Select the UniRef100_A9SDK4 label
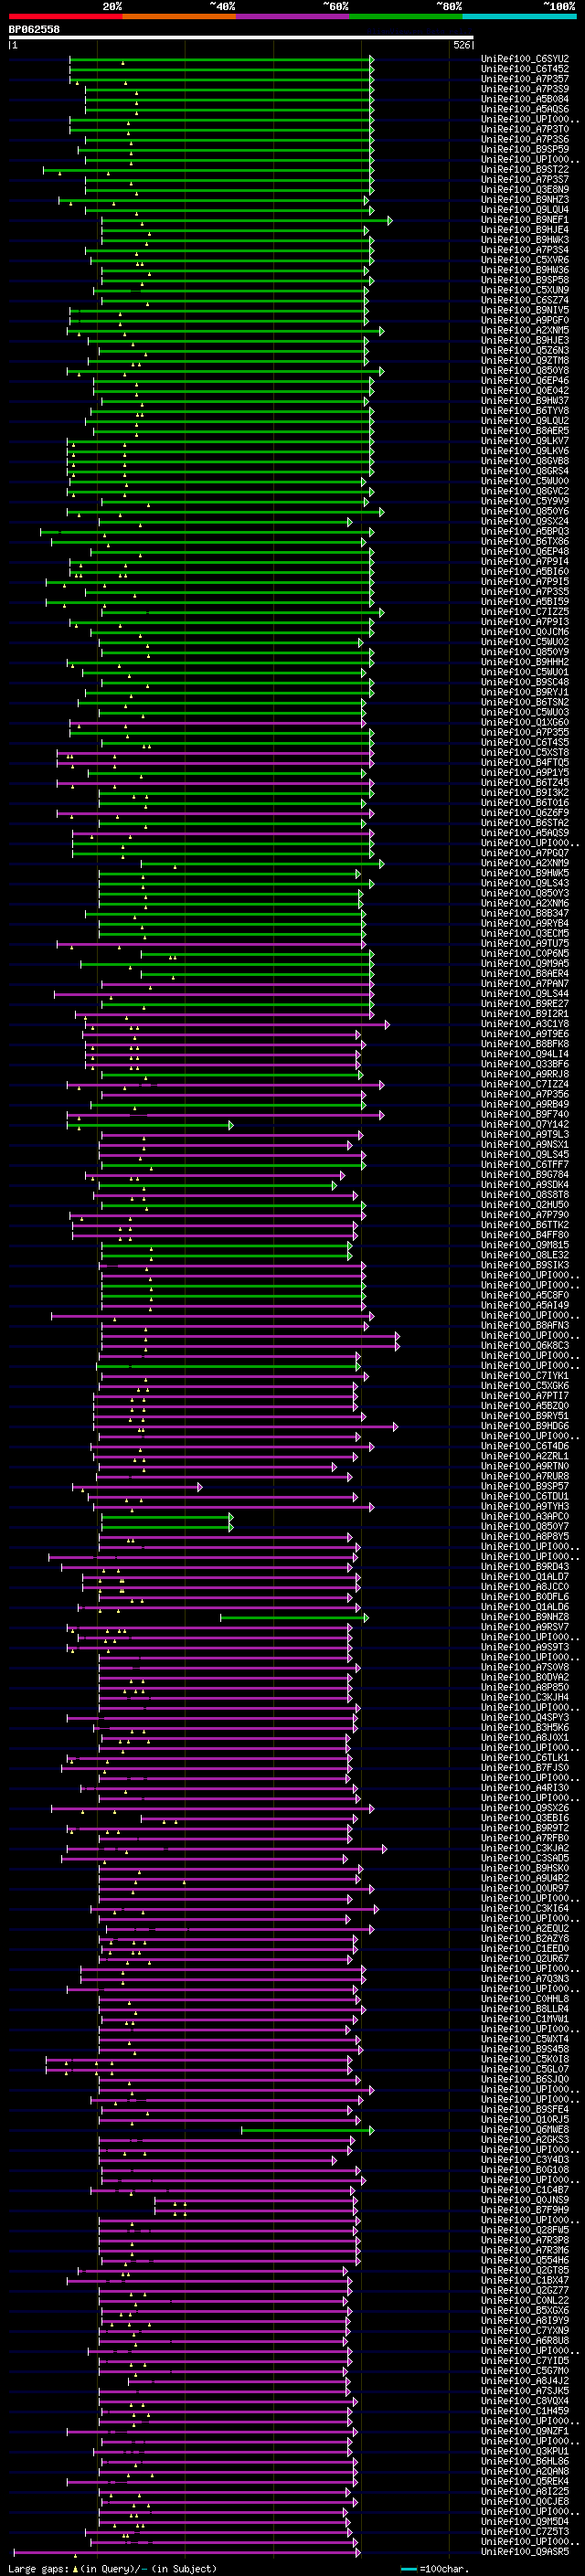 coord(525,1185)
